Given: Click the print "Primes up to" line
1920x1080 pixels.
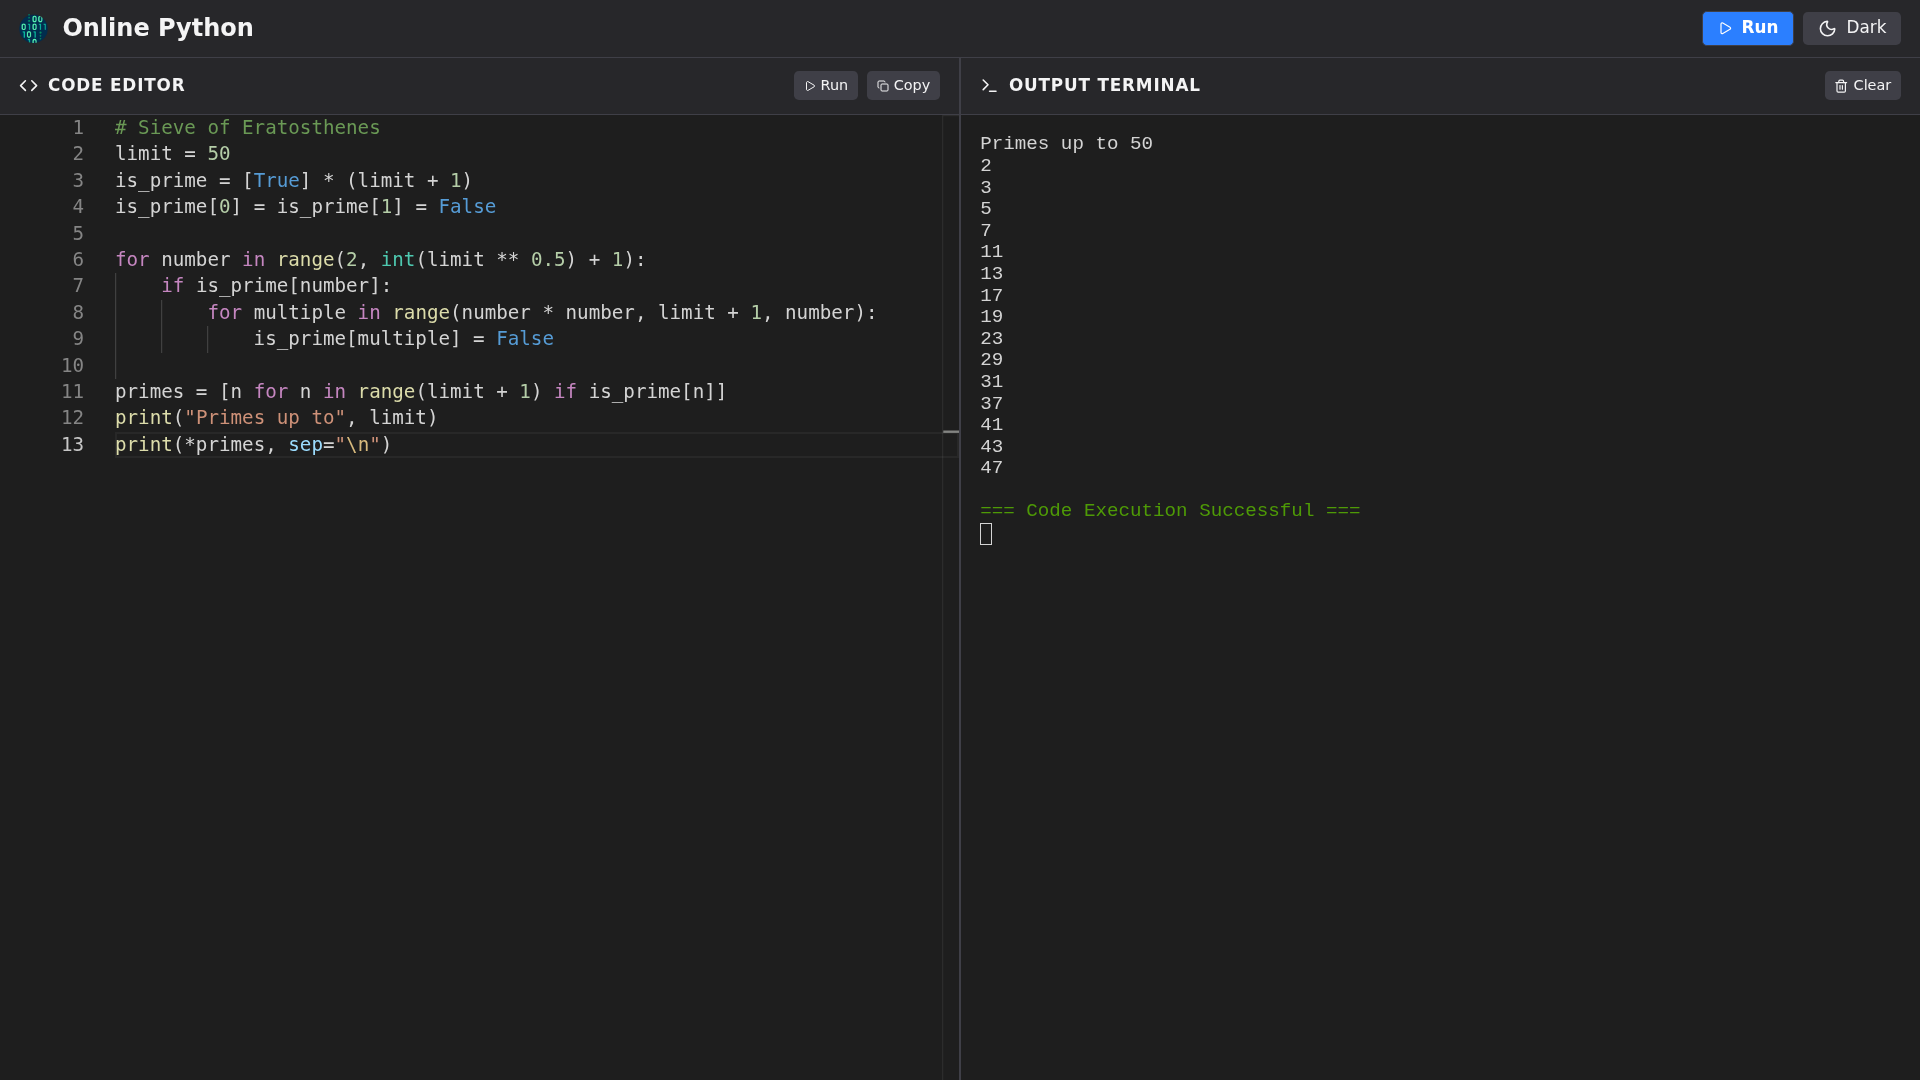Looking at the screenshot, I should pos(276,418).
